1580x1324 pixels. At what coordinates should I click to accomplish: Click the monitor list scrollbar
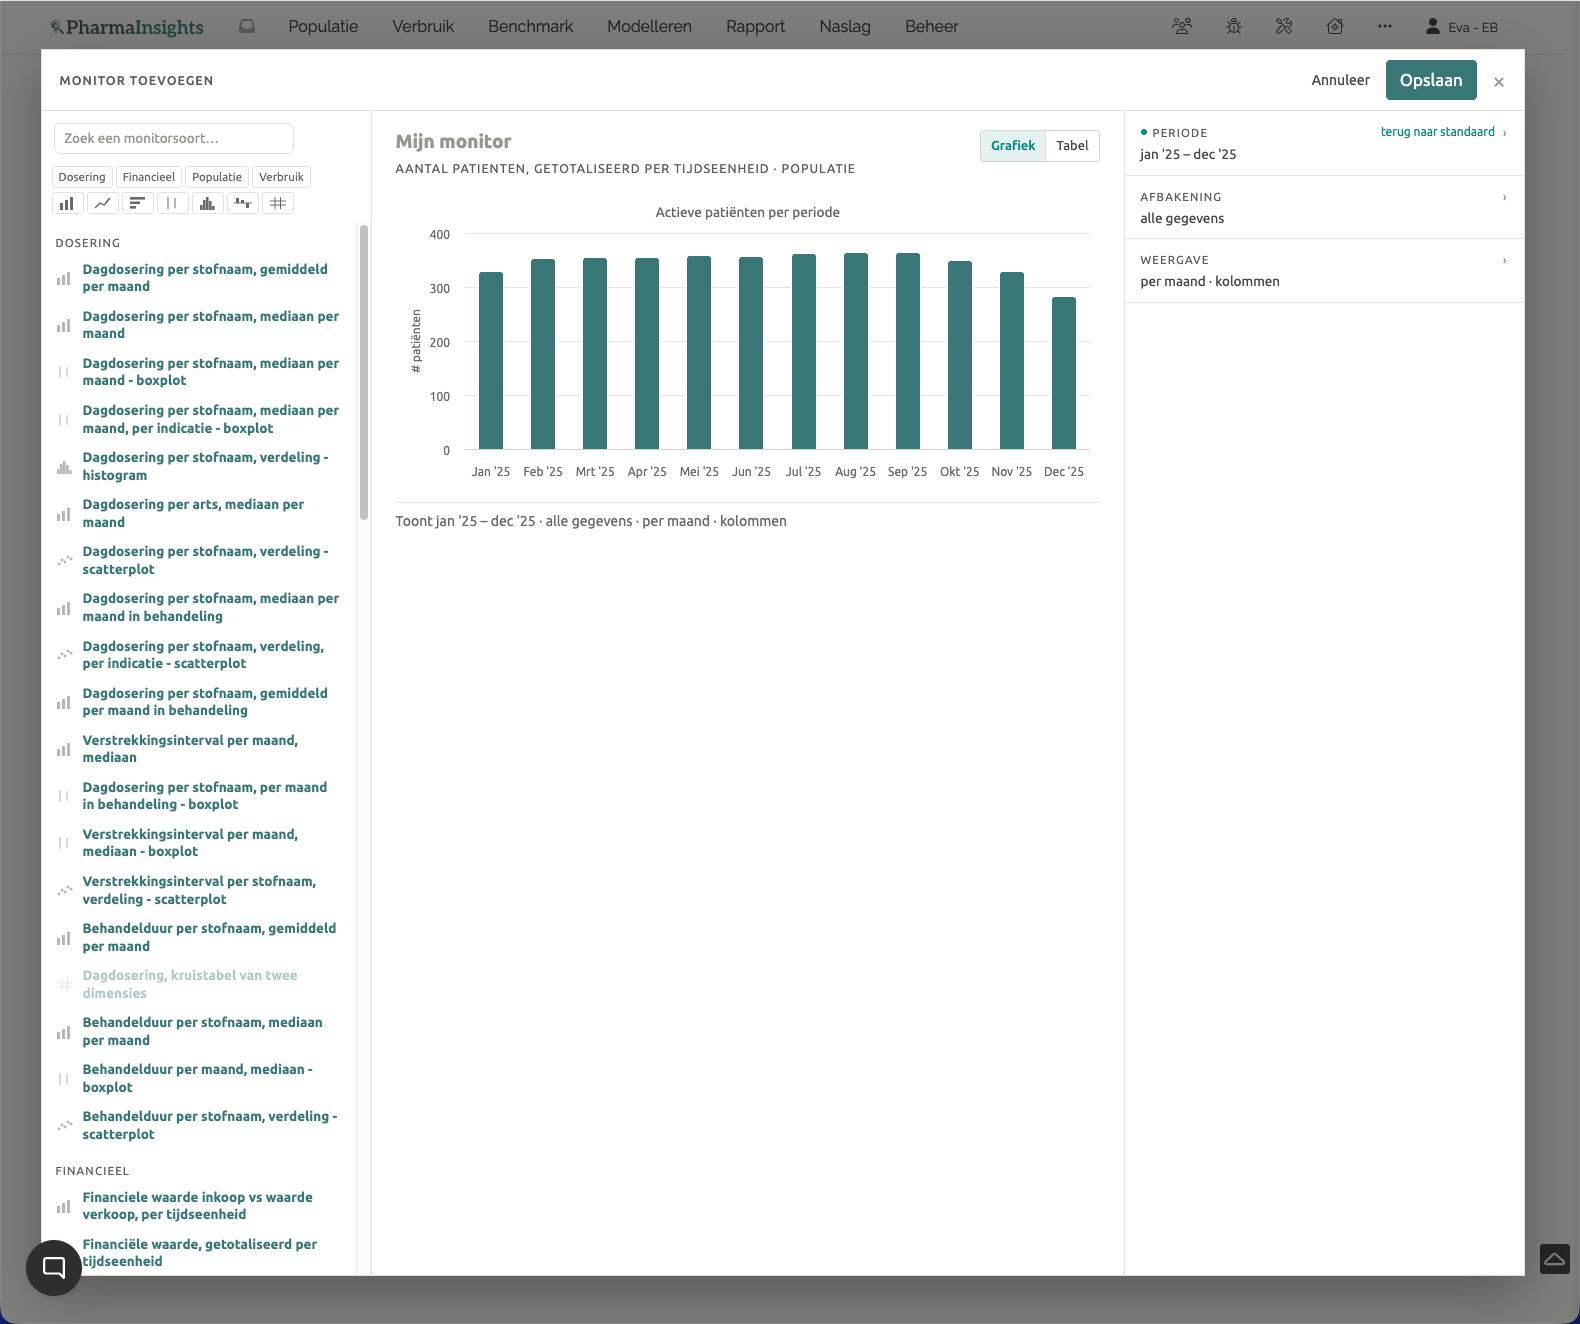coord(364,372)
